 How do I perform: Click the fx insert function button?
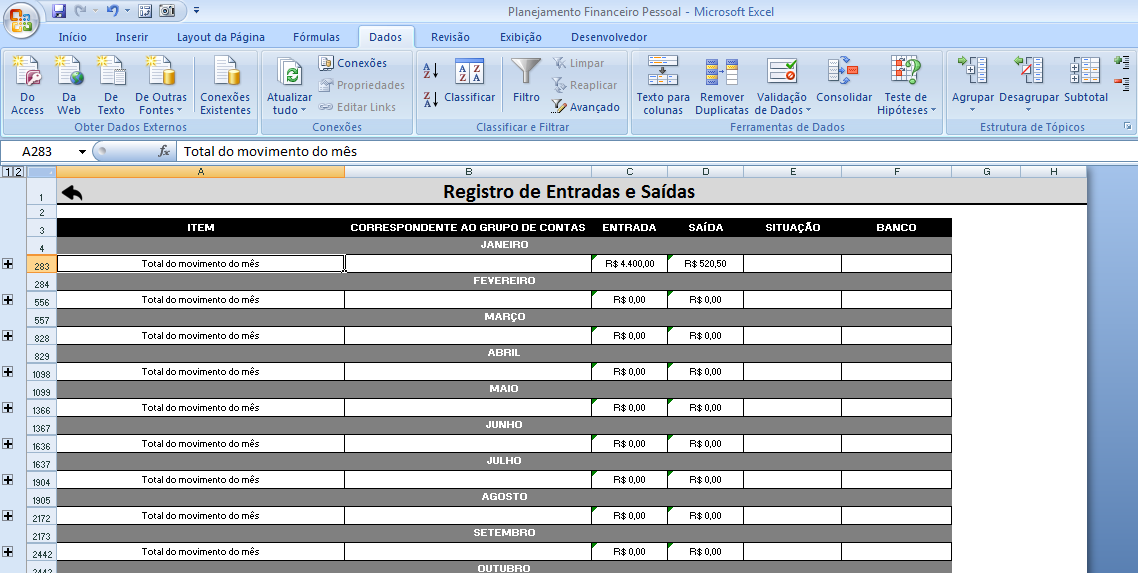(164, 151)
